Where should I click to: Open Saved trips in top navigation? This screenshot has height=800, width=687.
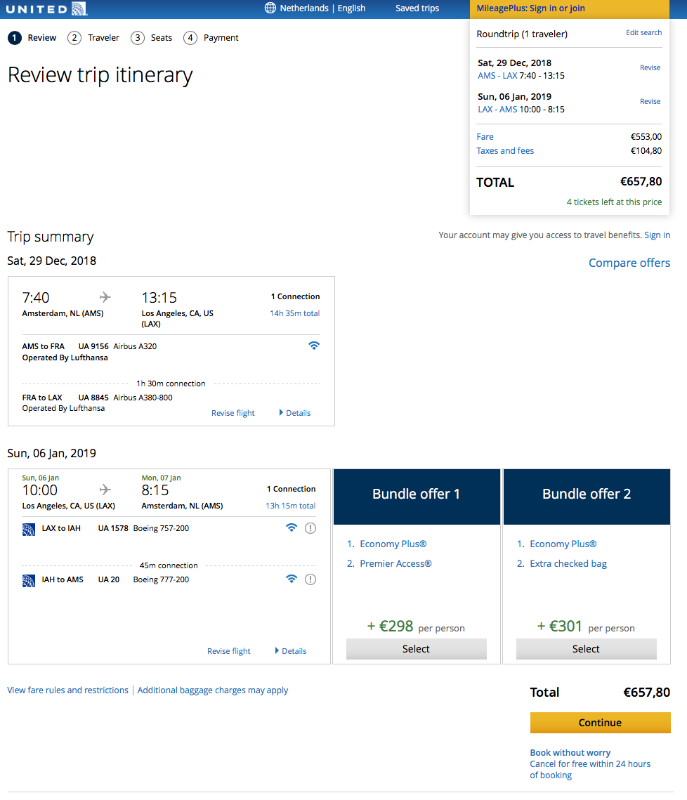click(417, 8)
